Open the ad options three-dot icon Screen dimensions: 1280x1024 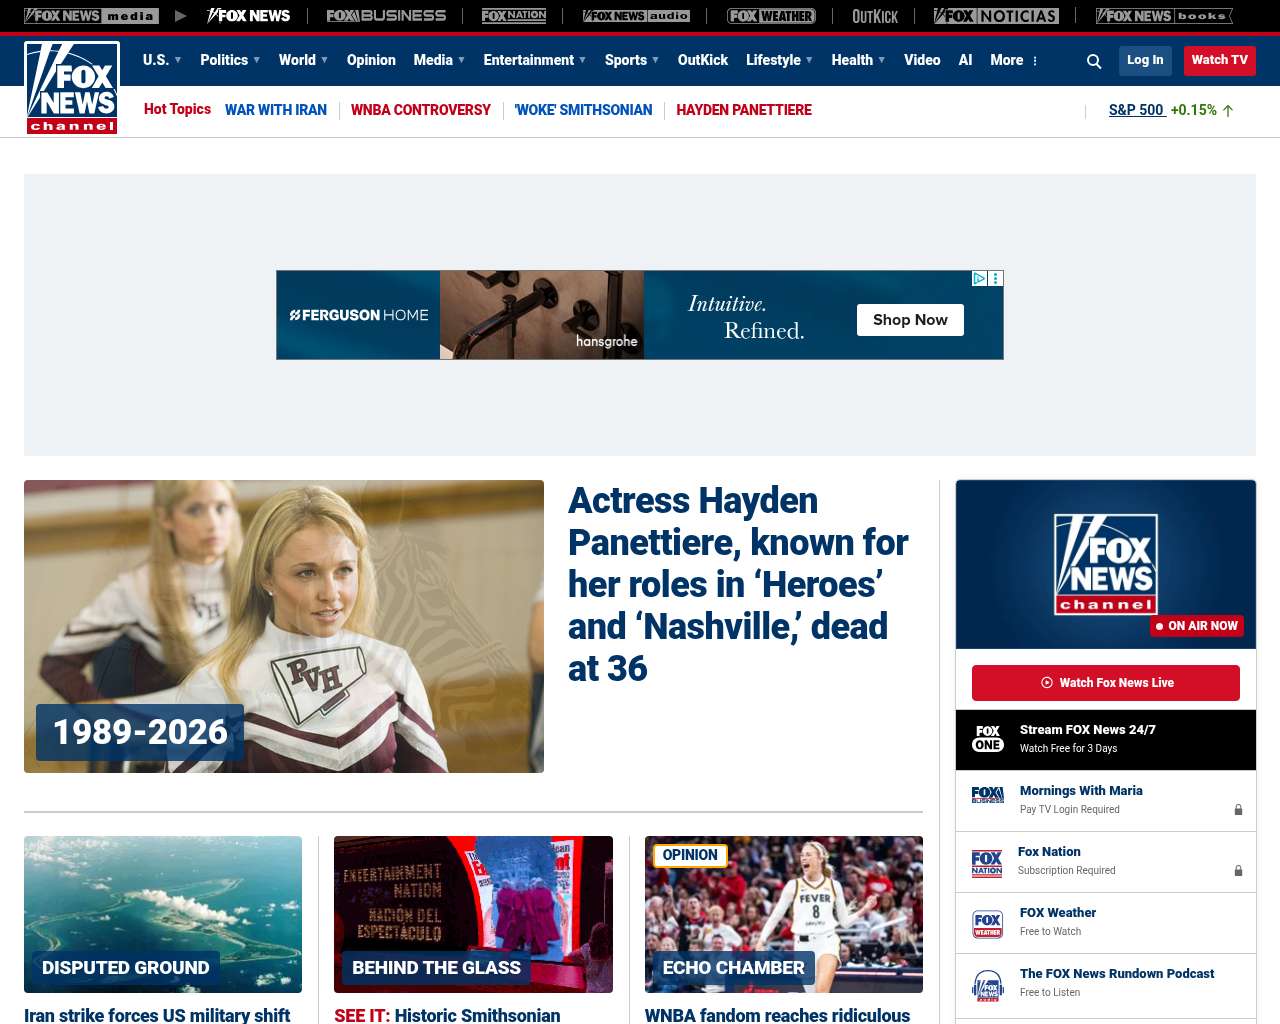[996, 279]
